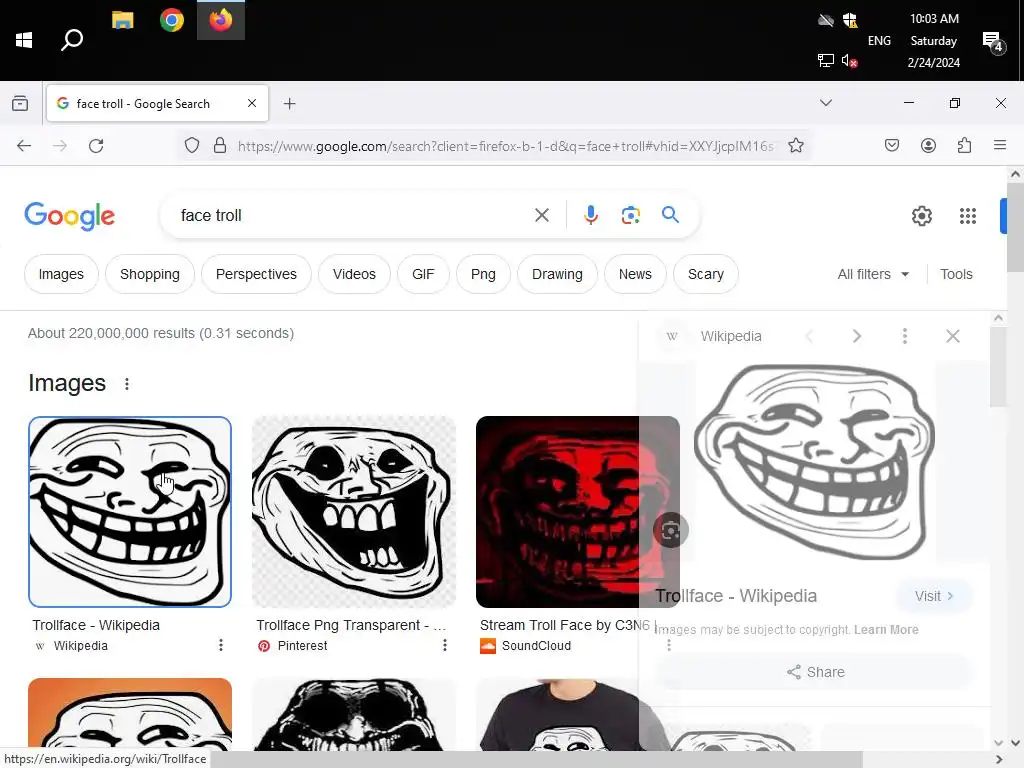Viewport: 1024px width, 768px height.
Task: Expand the All filters dropdown
Action: tap(873, 274)
